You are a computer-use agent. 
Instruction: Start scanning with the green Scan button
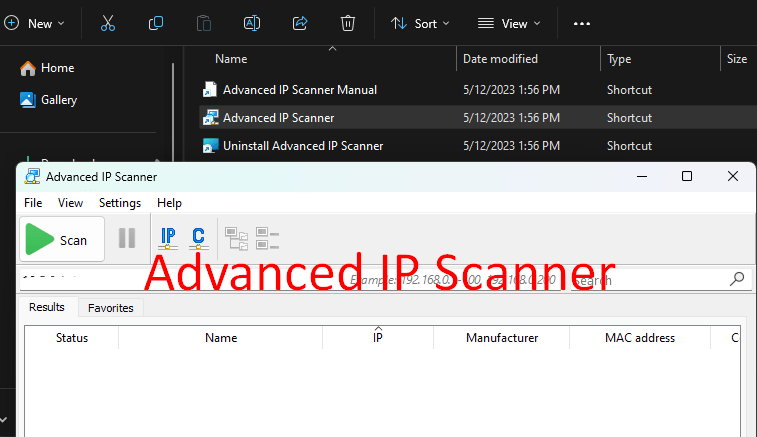tap(62, 239)
